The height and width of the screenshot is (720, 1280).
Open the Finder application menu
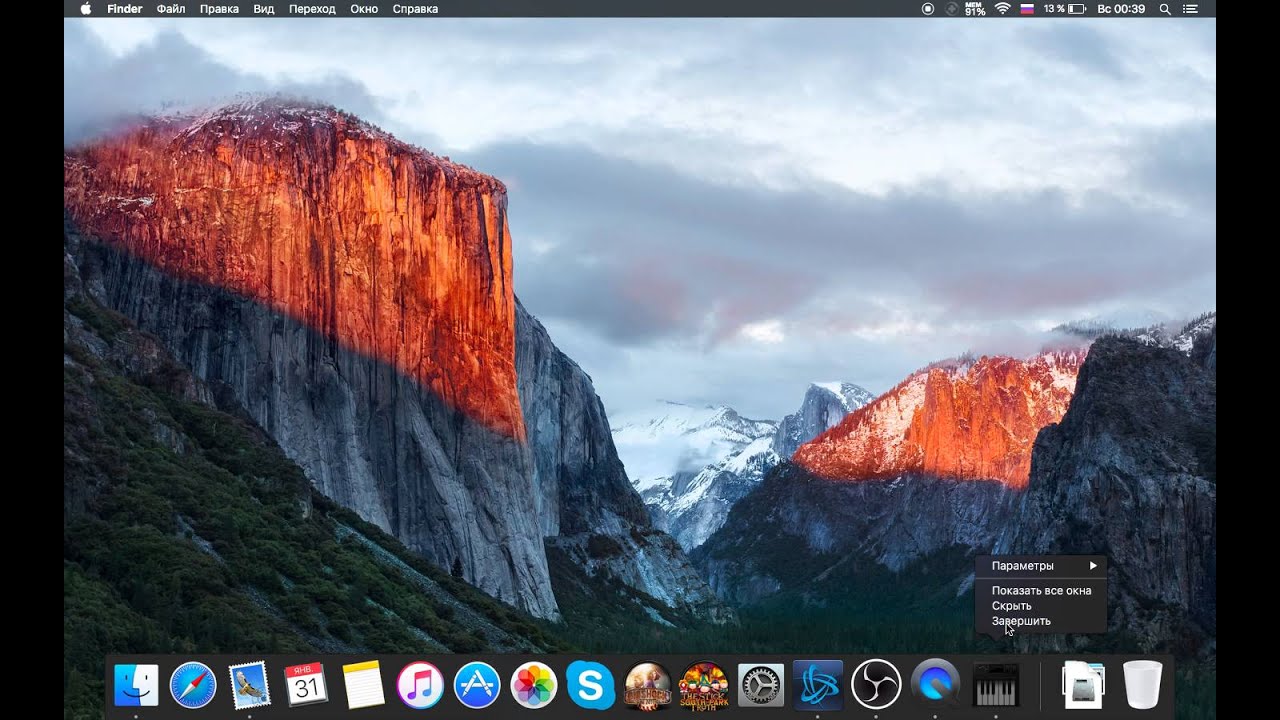point(125,8)
